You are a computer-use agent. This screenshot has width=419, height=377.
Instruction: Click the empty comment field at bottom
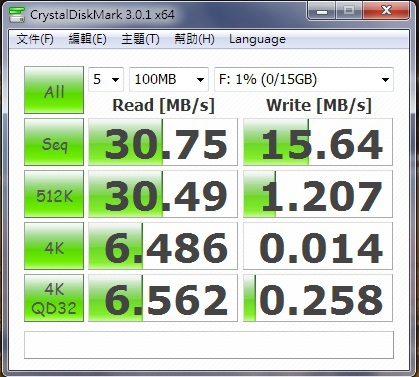(209, 345)
